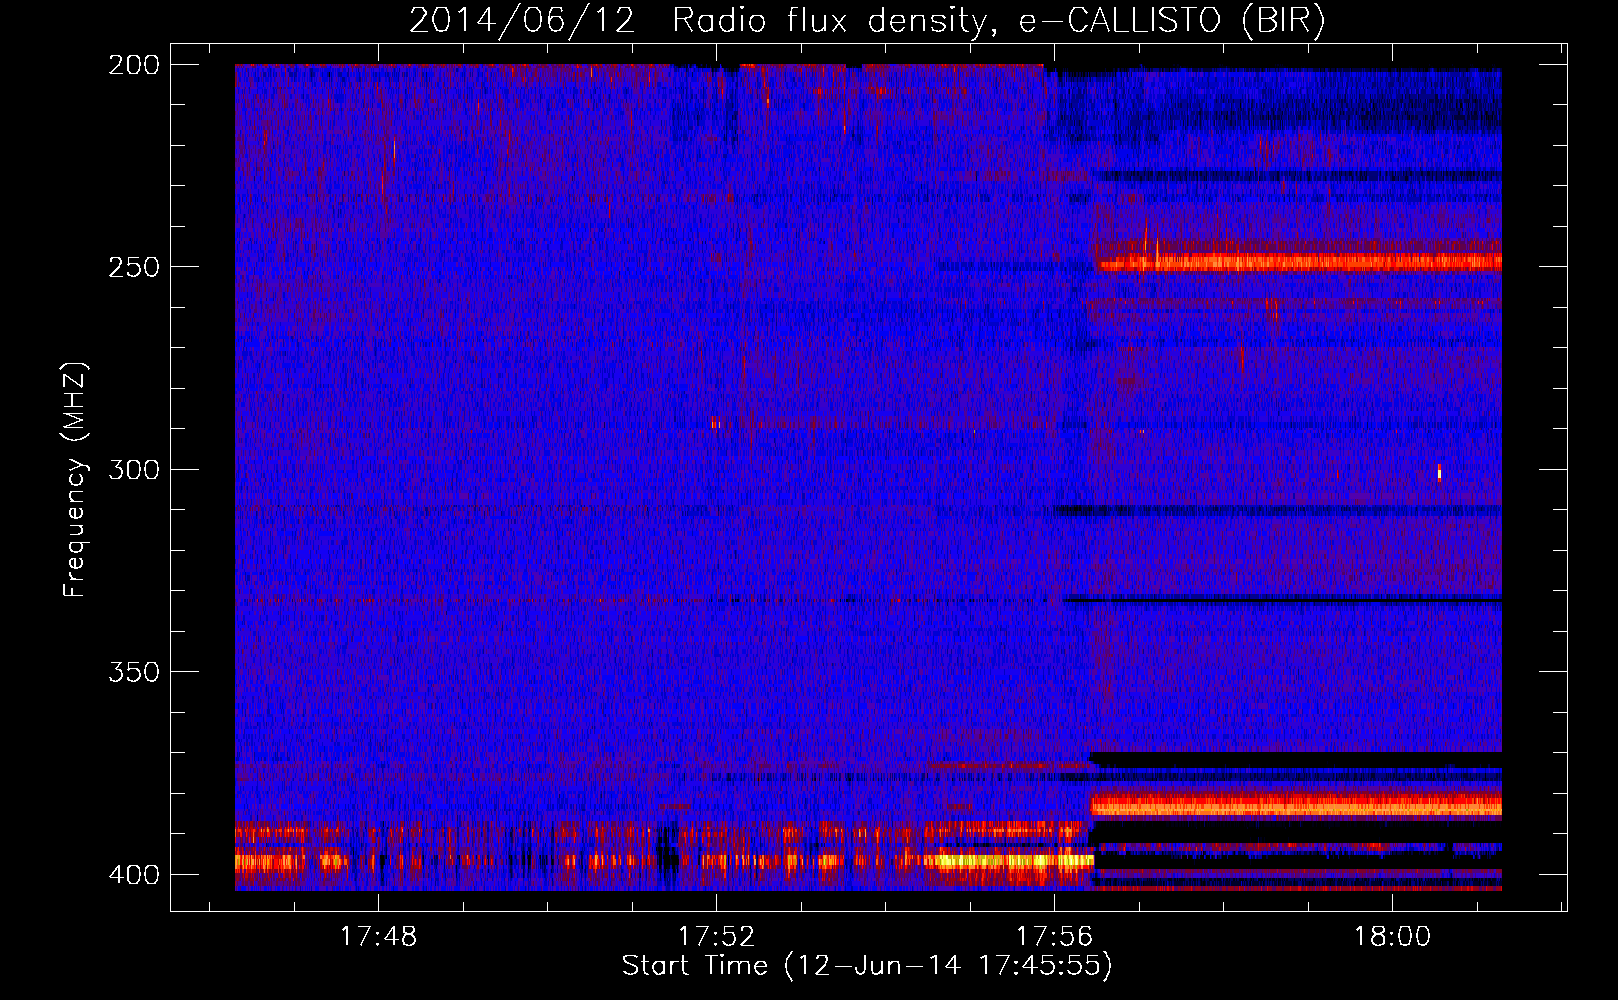1618x1000 pixels.
Task: Click the orange emission band at 250 MHz
Action: 1299,263
